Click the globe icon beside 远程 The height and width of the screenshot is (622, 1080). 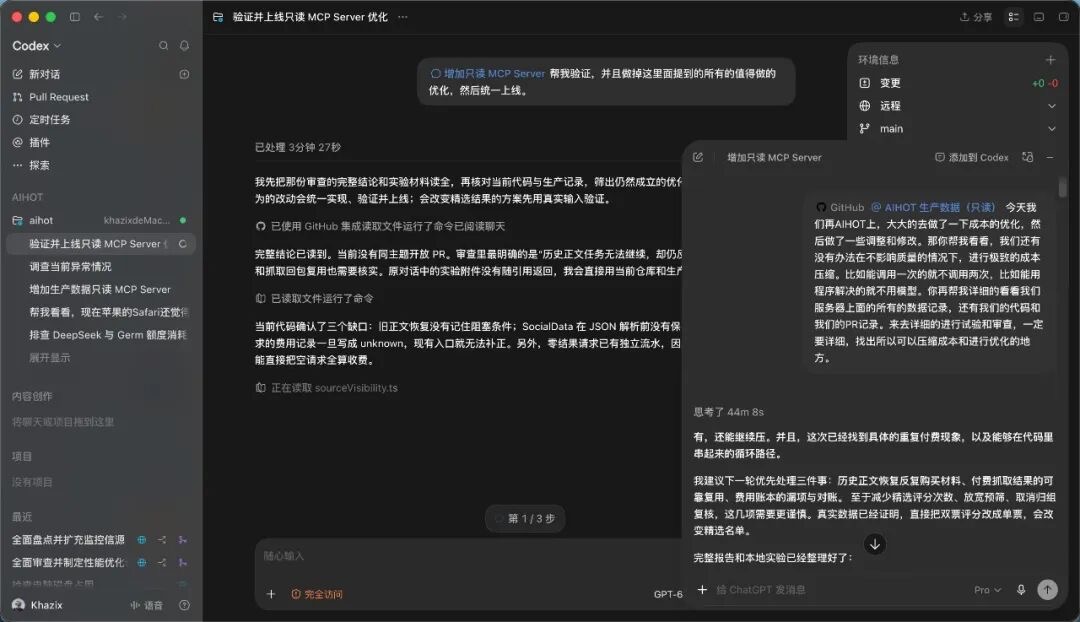864,105
